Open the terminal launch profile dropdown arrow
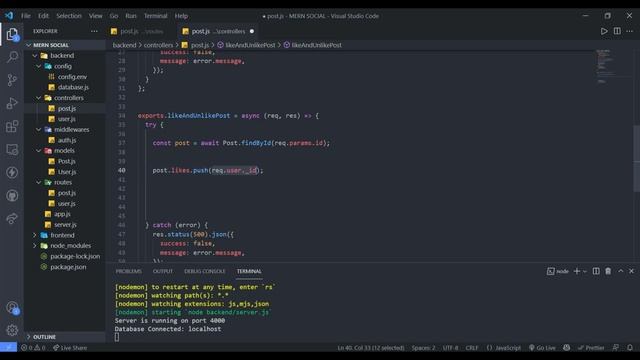 (585, 271)
